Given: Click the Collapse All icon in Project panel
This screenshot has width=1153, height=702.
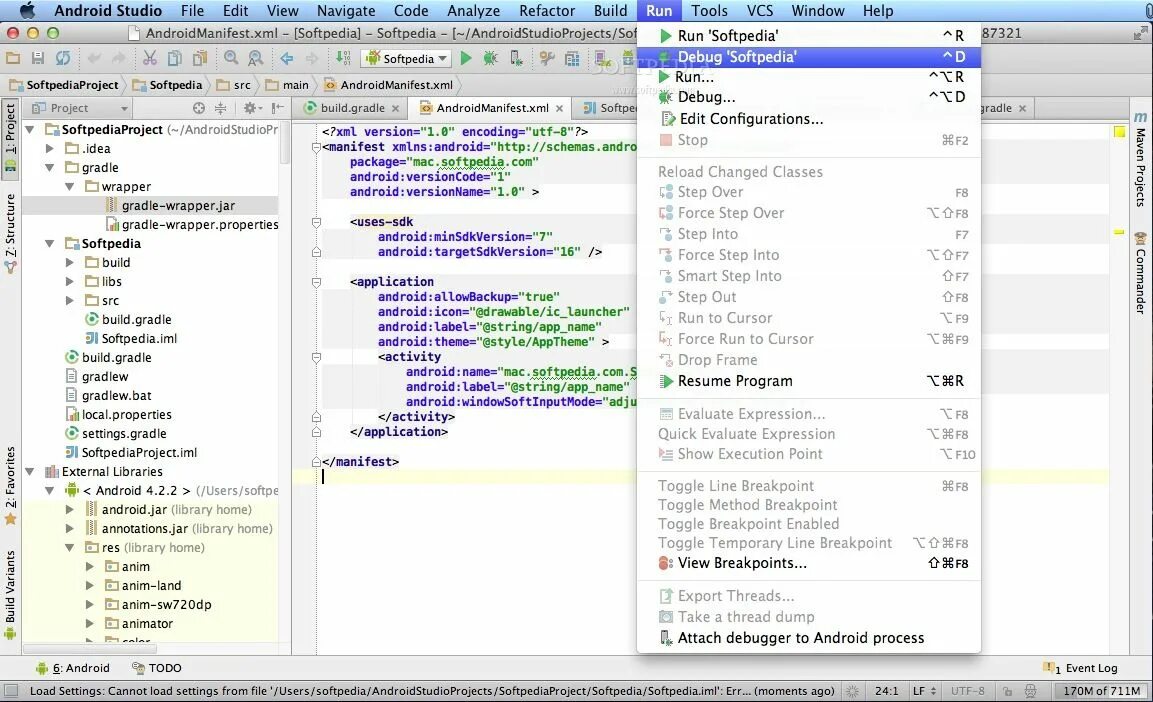Looking at the screenshot, I should (221, 108).
